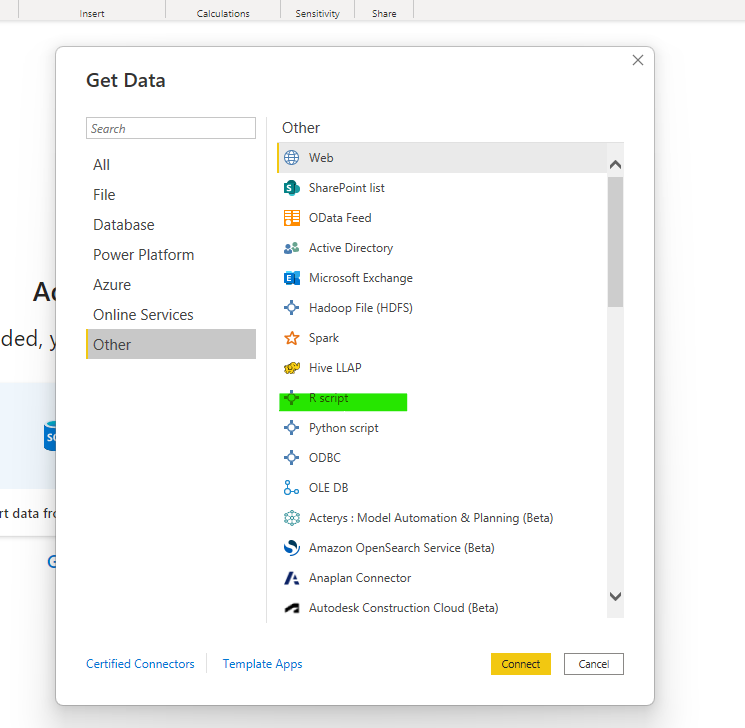
Task: Switch to the Database category
Action: [171, 225]
